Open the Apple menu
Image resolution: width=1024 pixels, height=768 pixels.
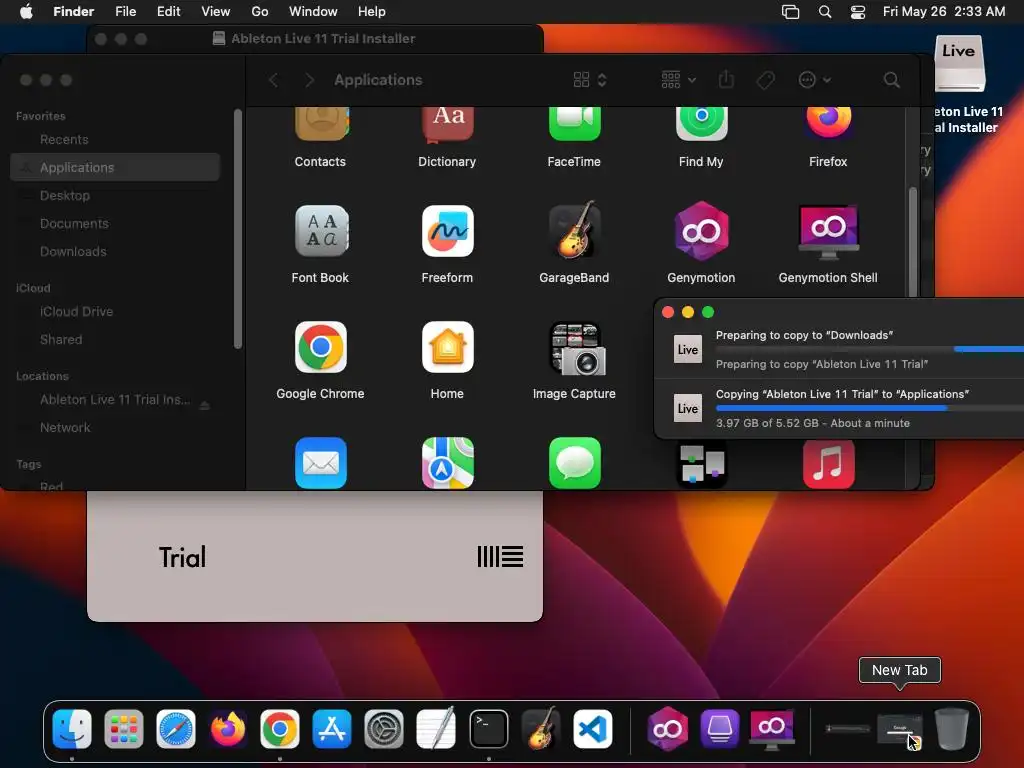point(26,12)
